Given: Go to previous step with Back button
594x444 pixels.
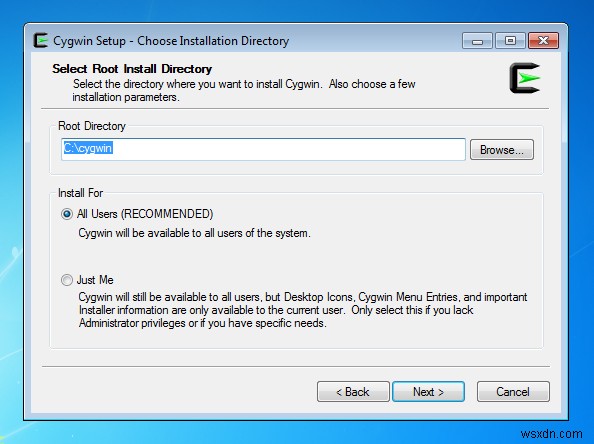Looking at the screenshot, I should (353, 391).
